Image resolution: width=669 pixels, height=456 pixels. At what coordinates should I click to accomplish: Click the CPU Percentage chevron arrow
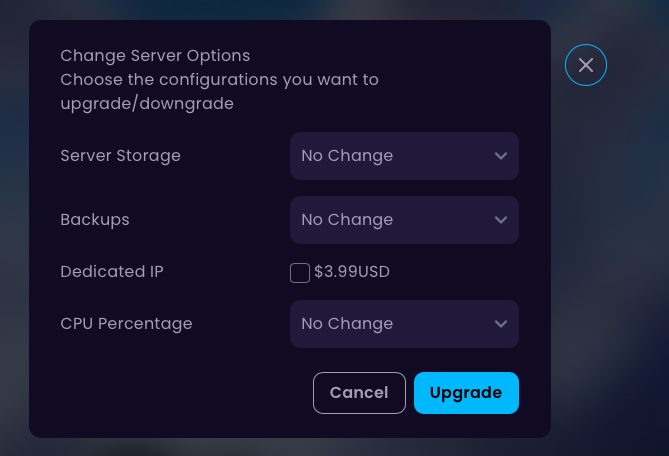500,324
